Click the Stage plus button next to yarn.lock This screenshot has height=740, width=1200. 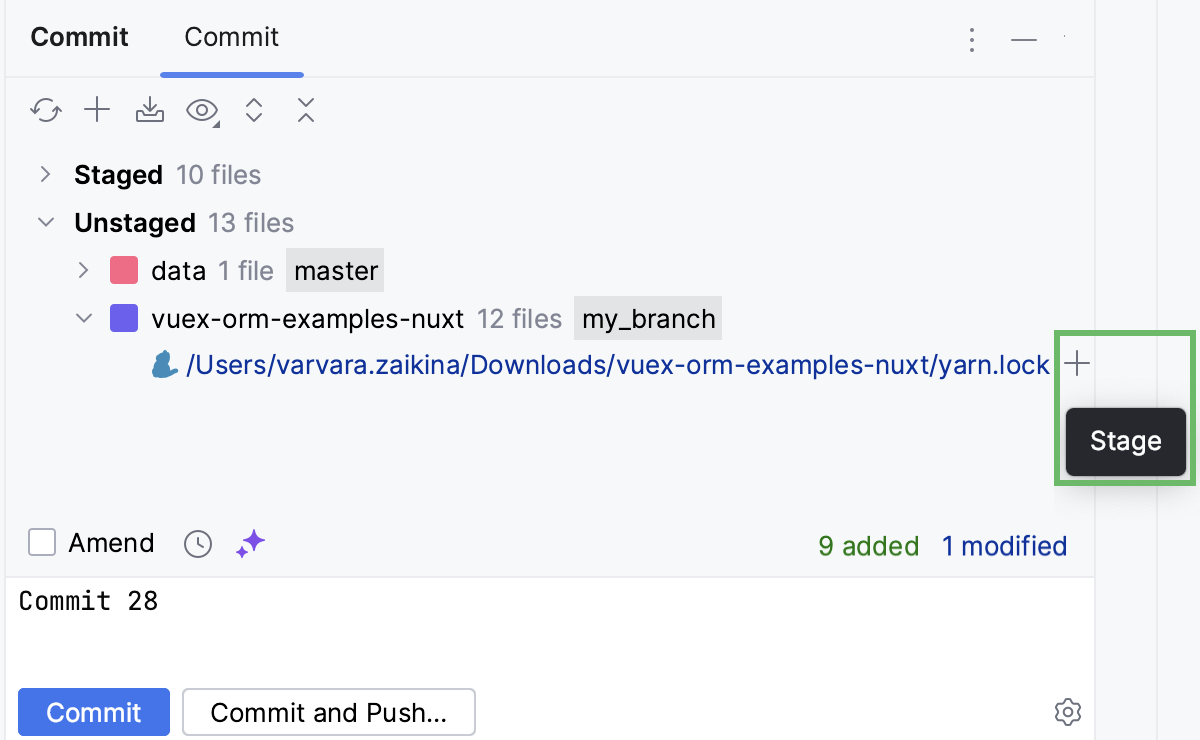1077,364
